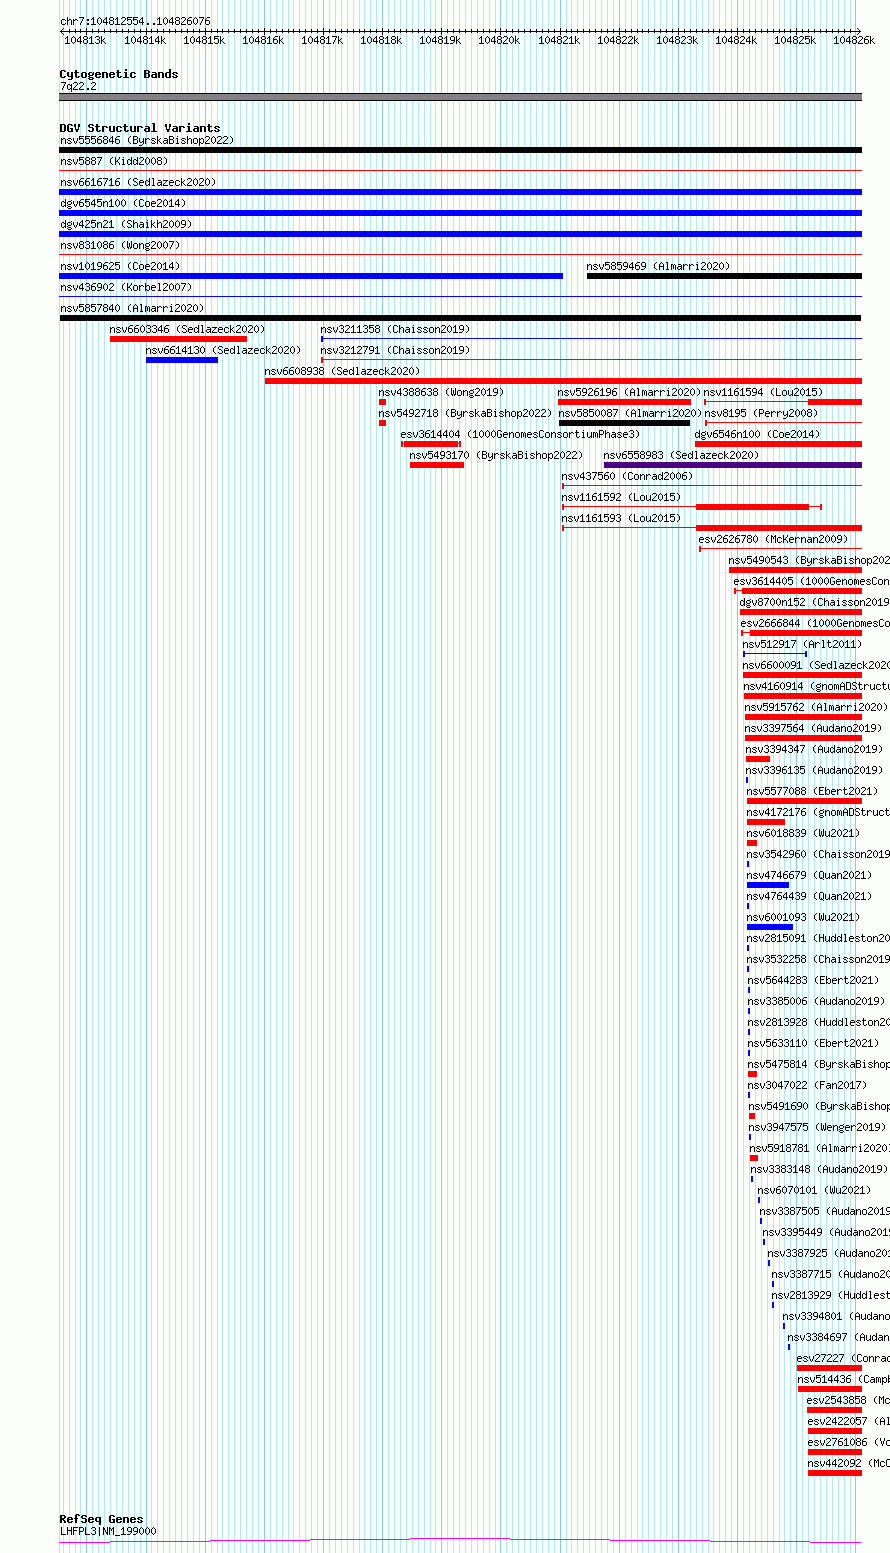This screenshot has width=890, height=1553.
Task: Open nsv1019625 (Coe2014) variant label
Action: [120, 266]
